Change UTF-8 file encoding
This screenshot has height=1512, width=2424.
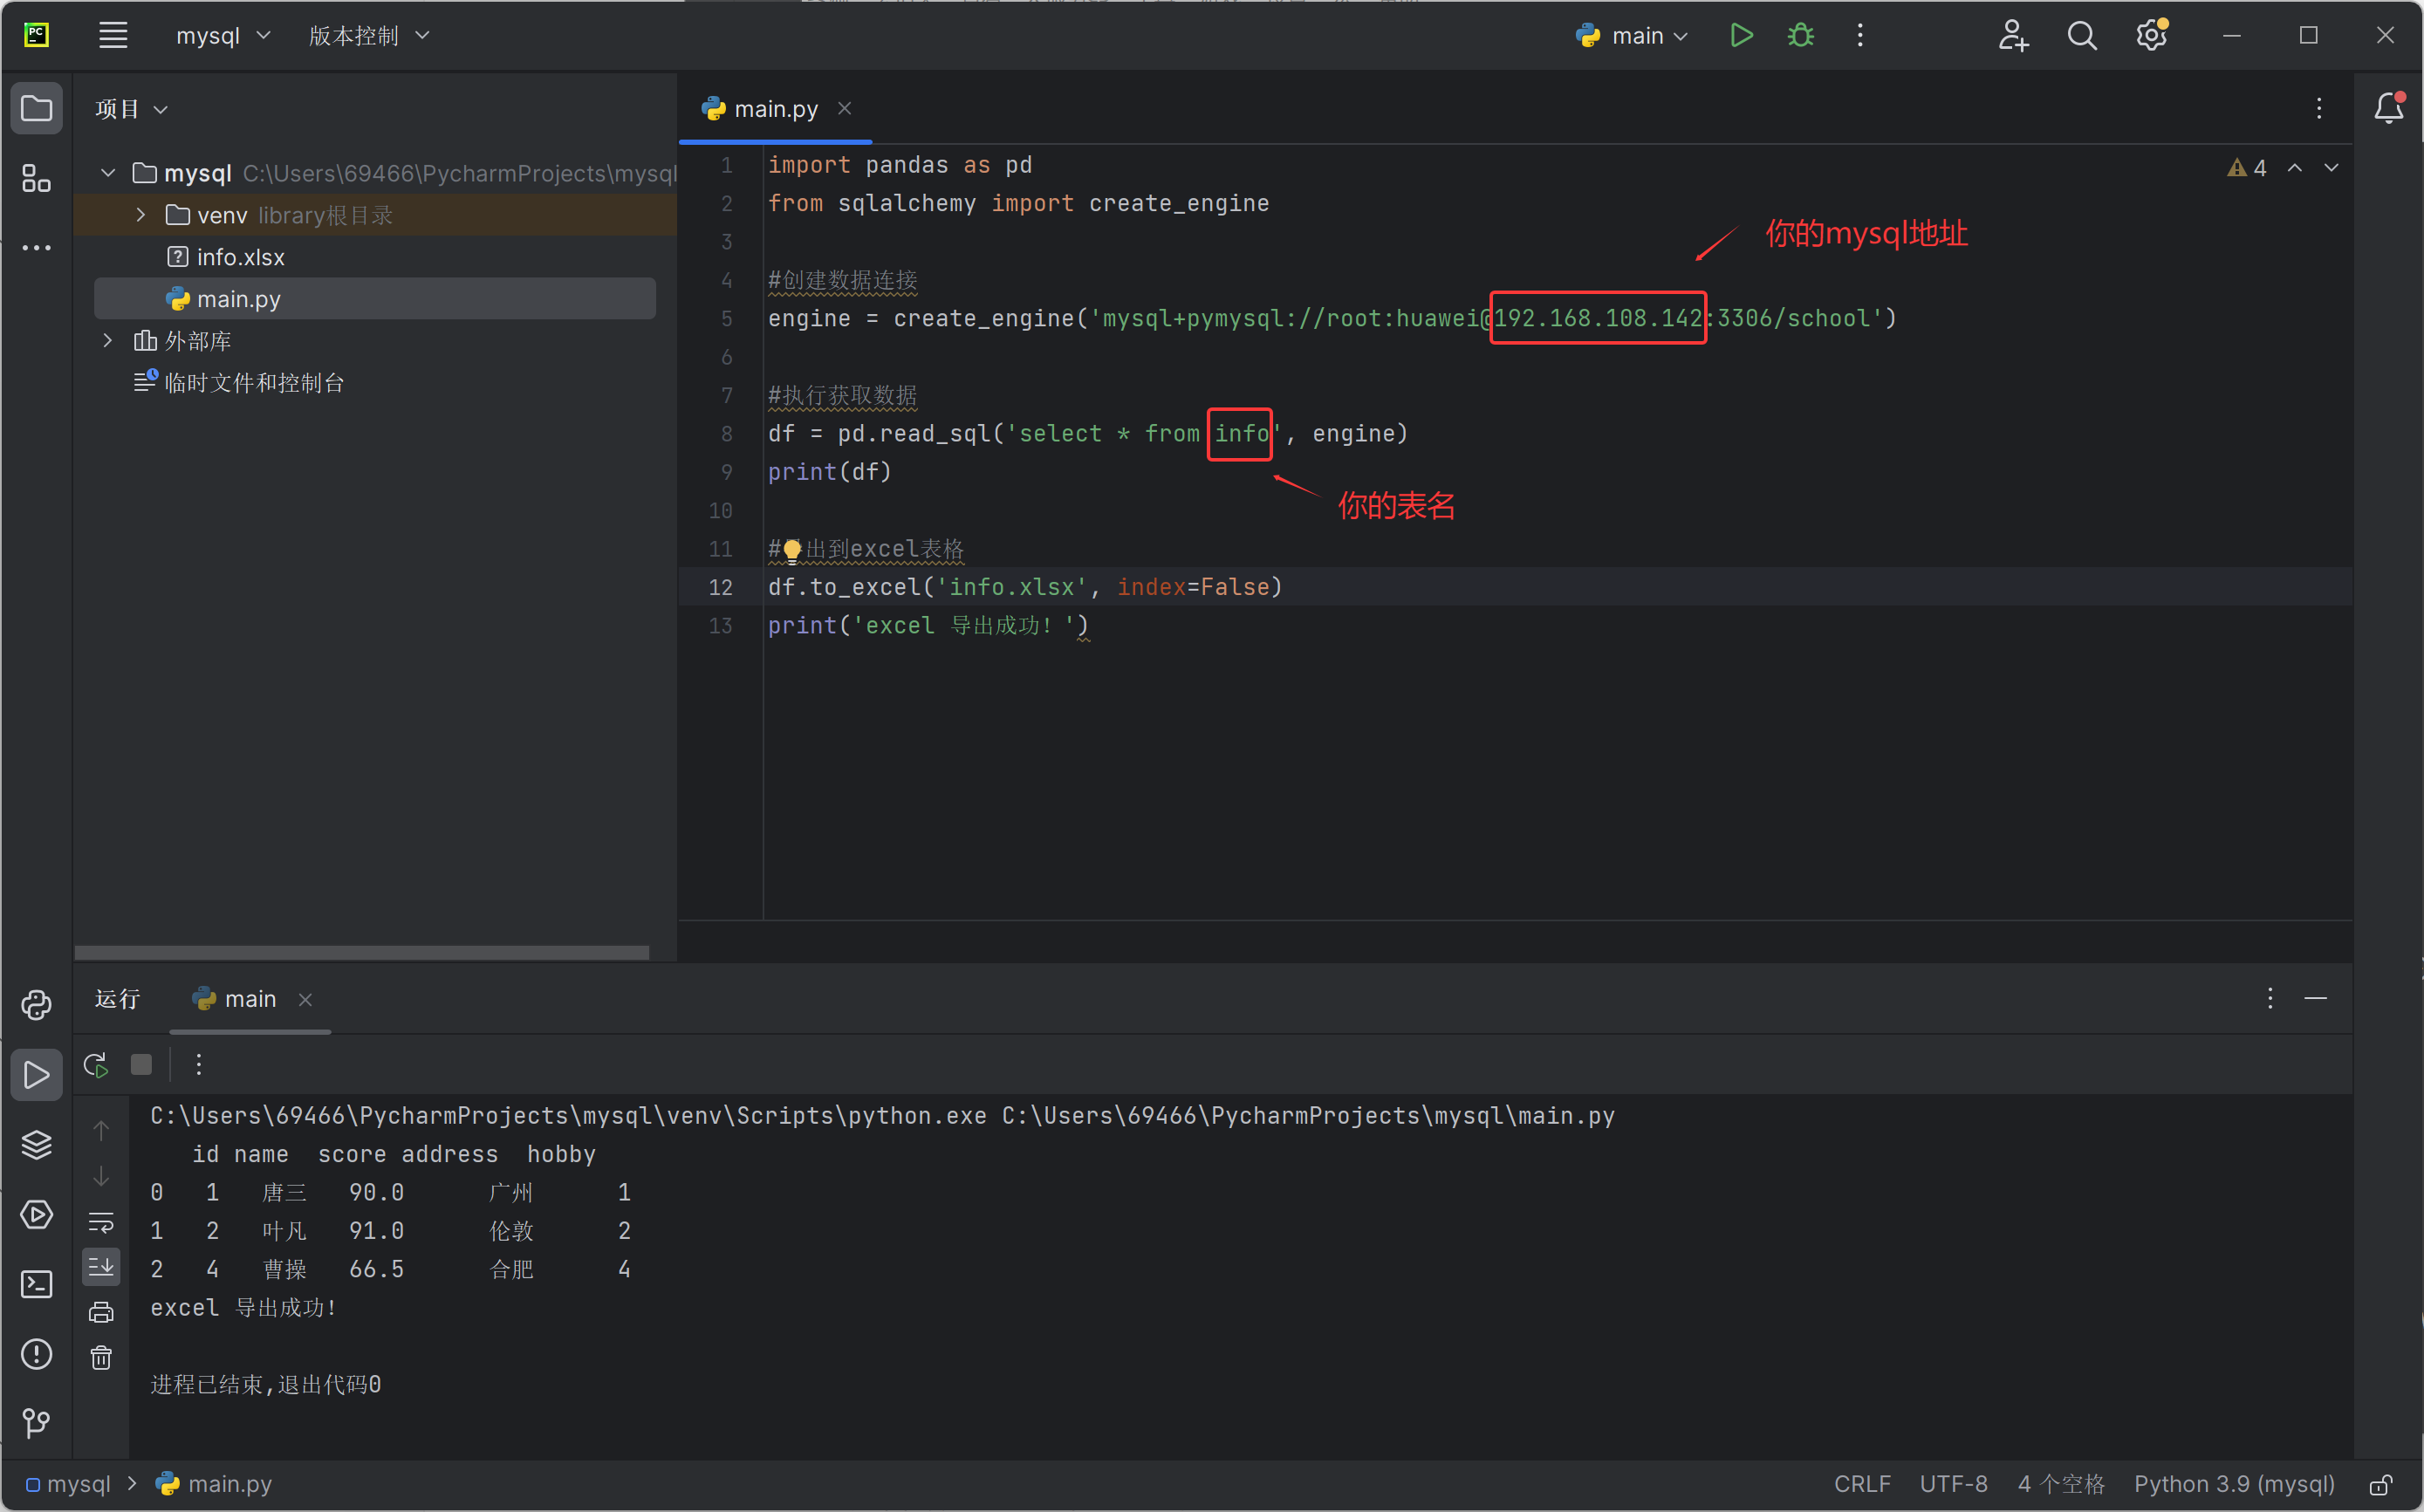[1953, 1484]
